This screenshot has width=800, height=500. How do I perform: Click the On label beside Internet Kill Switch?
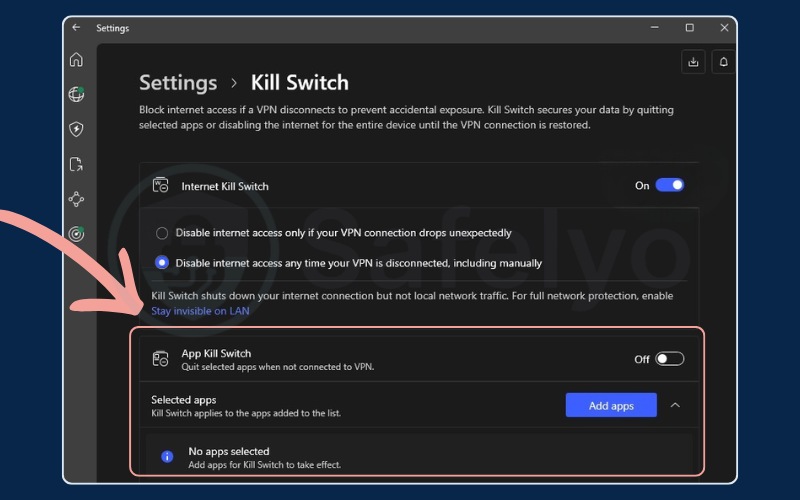click(642, 186)
